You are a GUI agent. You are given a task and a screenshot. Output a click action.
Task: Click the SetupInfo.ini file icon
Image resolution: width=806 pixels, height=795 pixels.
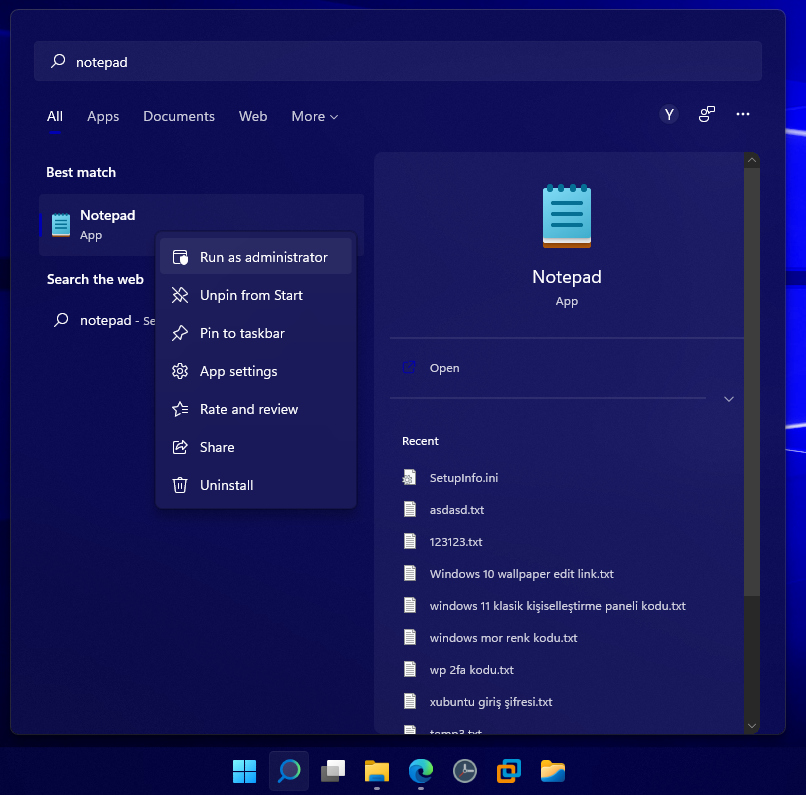click(x=409, y=477)
